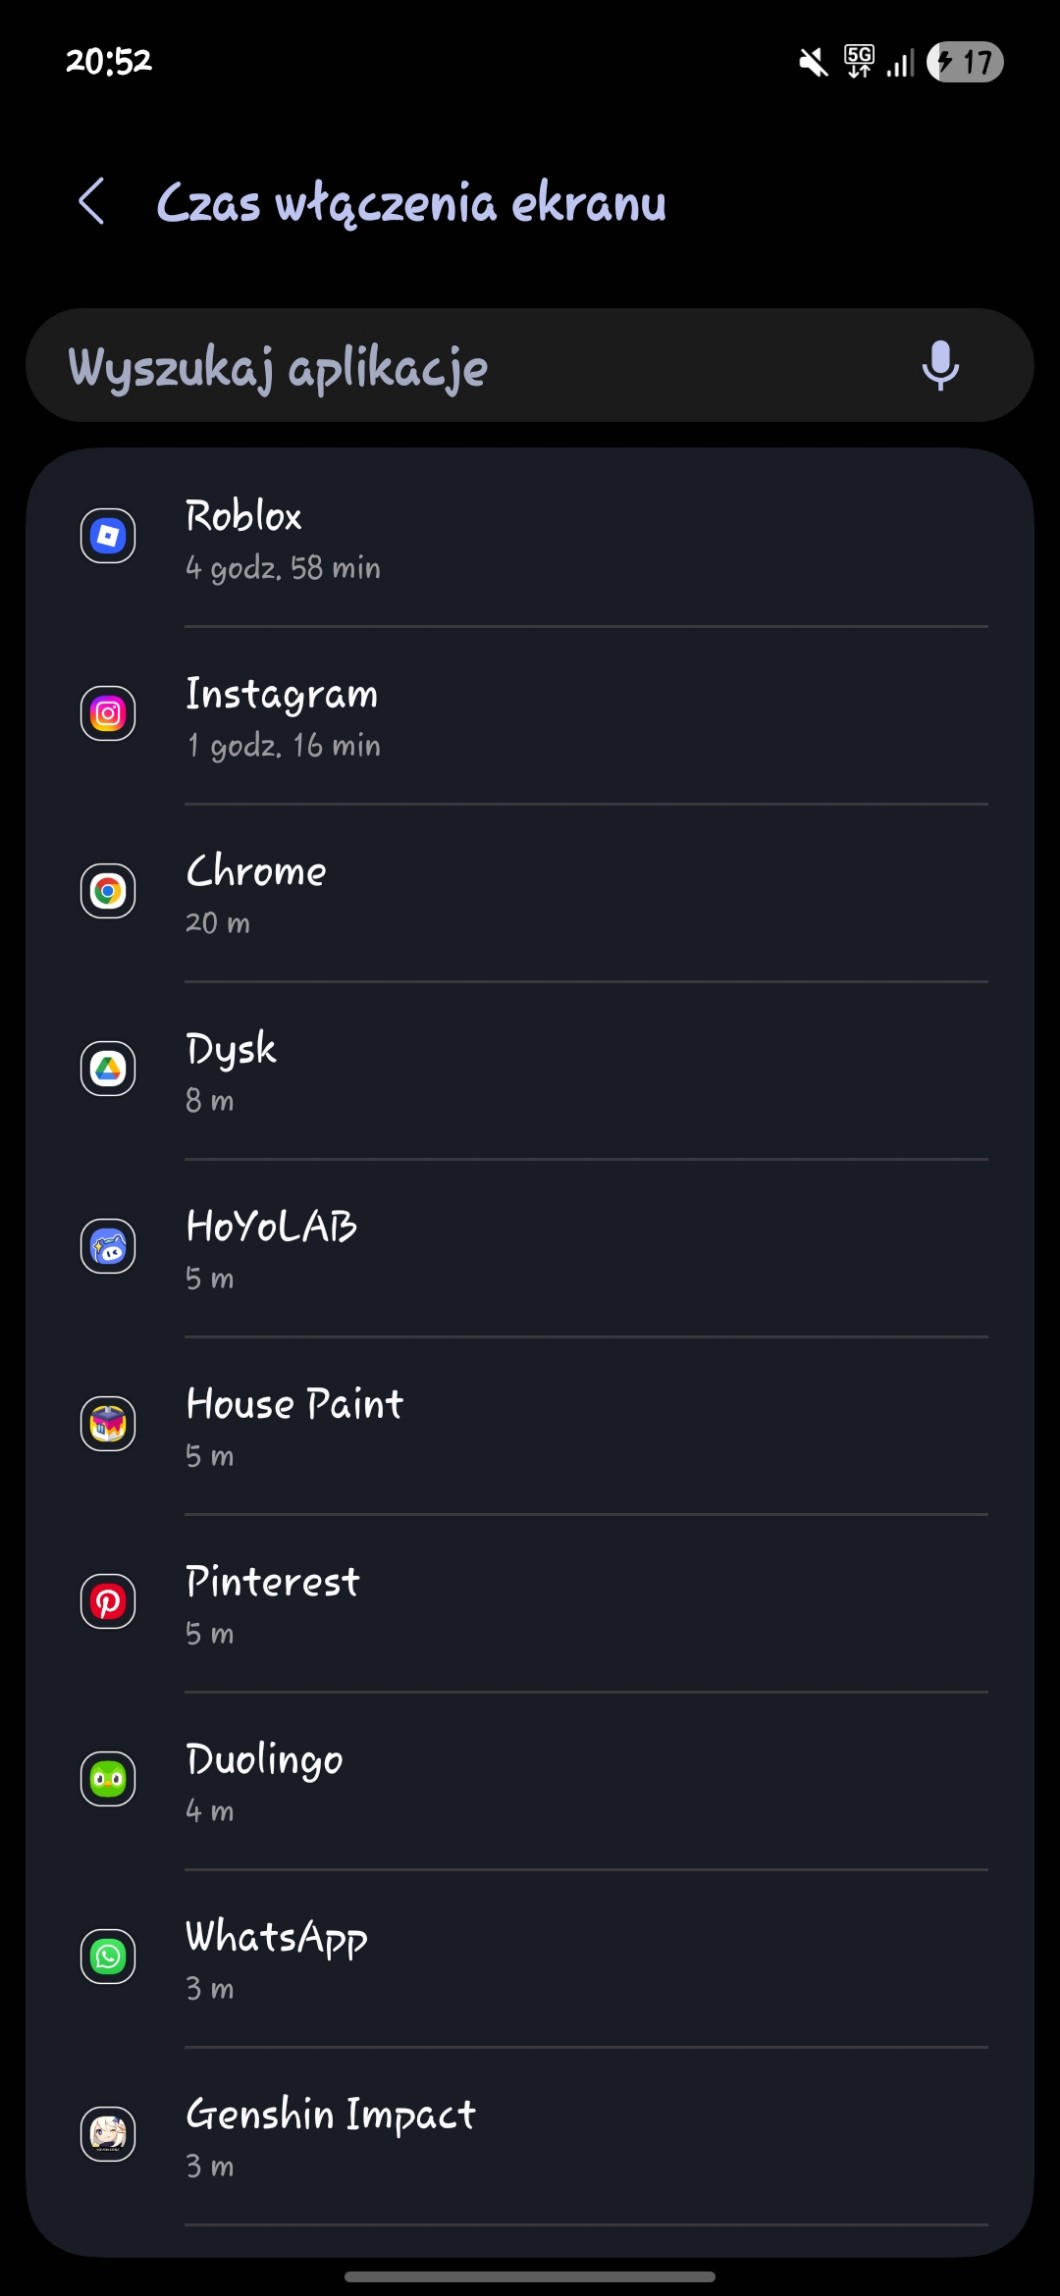Select the Chrome list entry label
The width and height of the screenshot is (1060, 2296).
tap(256, 872)
